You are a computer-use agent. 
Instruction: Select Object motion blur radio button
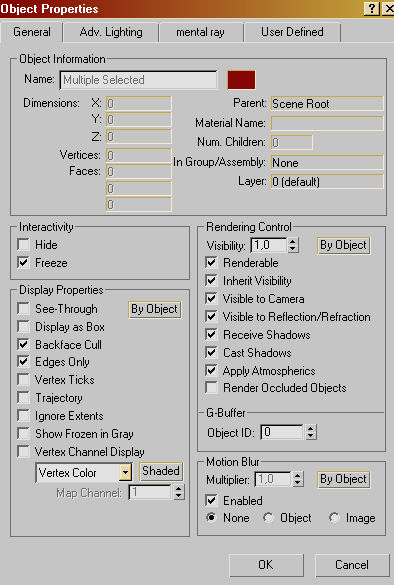point(268,518)
